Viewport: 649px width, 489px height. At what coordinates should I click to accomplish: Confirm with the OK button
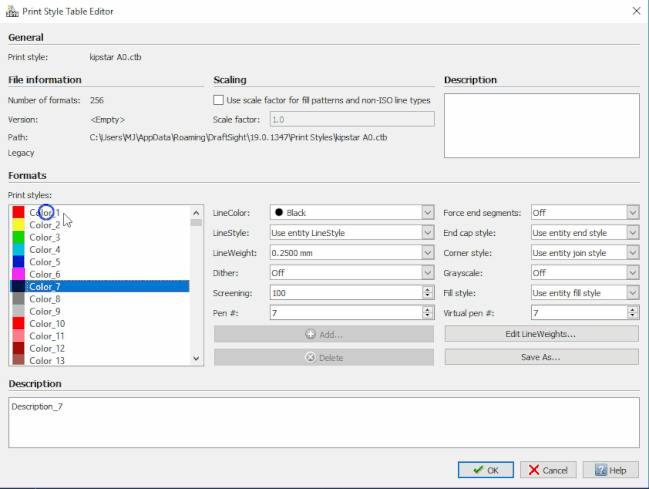click(486, 470)
